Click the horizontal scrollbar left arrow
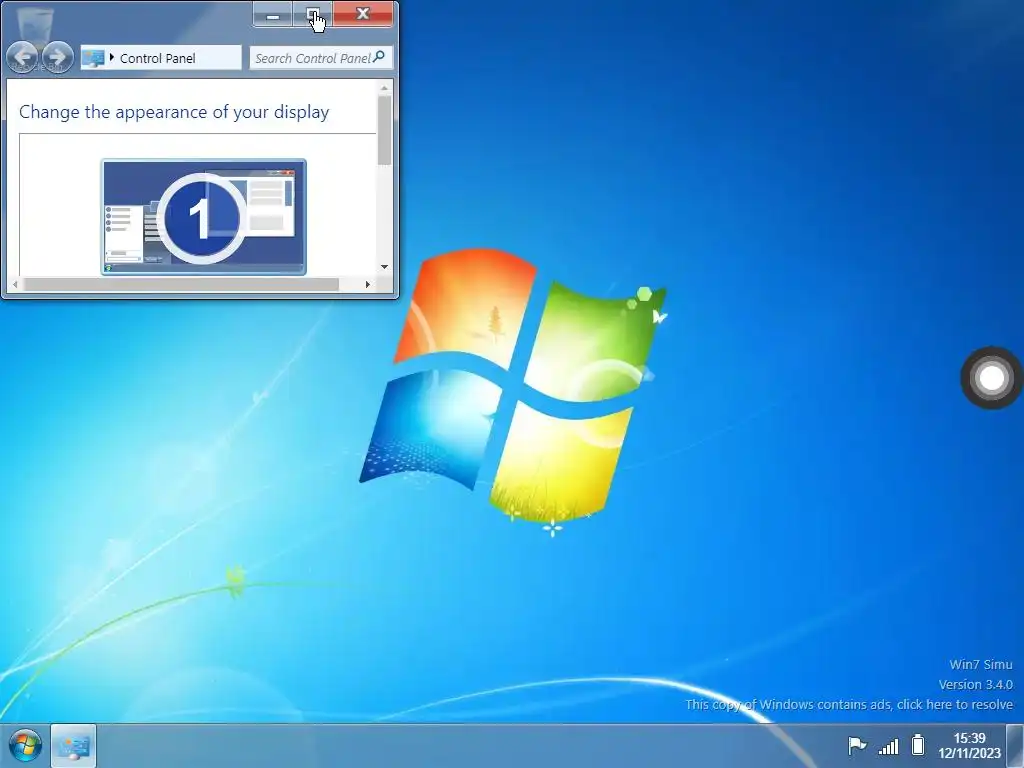This screenshot has height=768, width=1024. click(15, 284)
